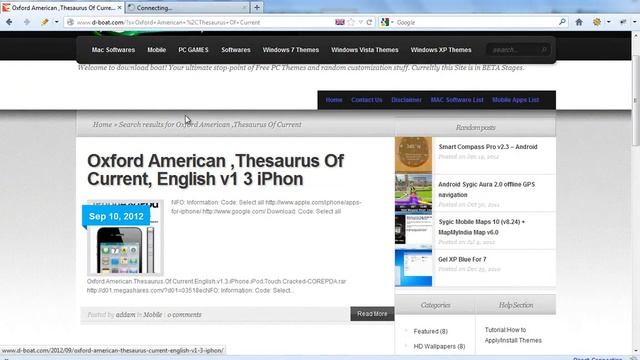
Task: Close the Oxford American Thesaurus tab
Action: [x=120, y=8]
